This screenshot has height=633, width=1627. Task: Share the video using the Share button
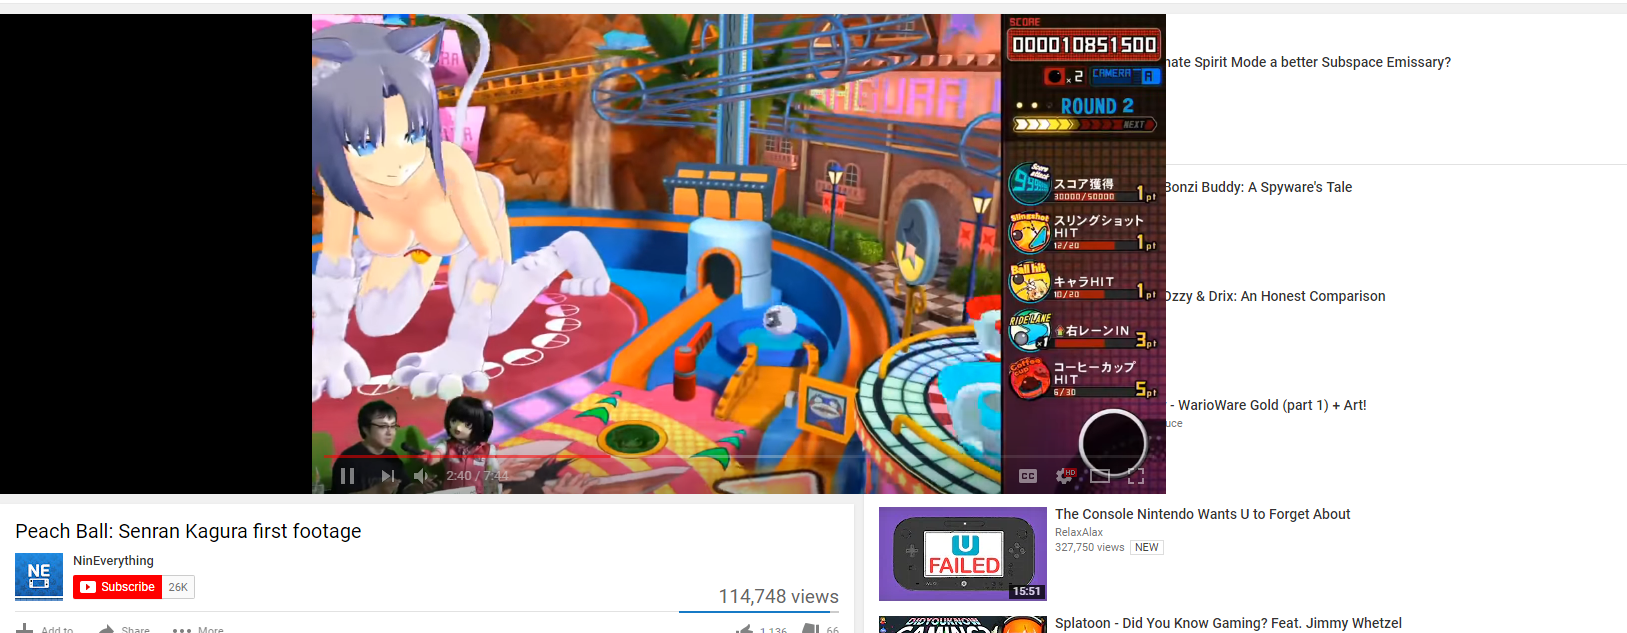(x=124, y=628)
